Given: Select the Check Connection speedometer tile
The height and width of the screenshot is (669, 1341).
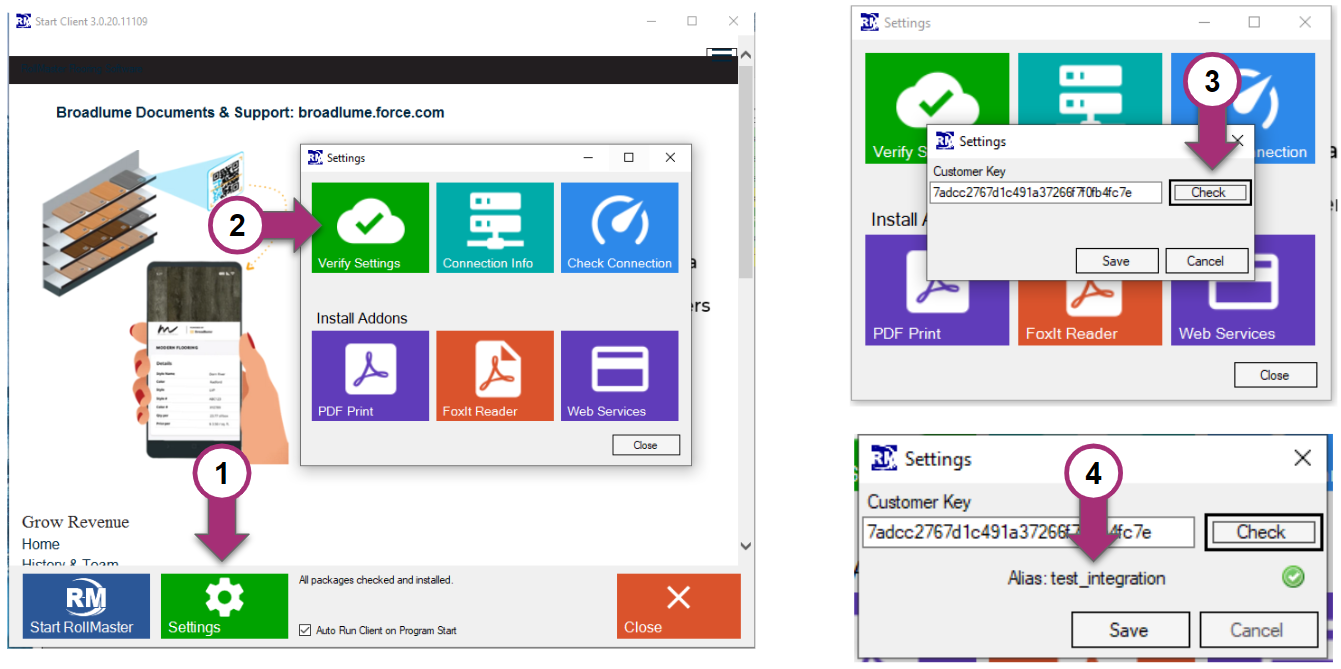Looking at the screenshot, I should 619,228.
